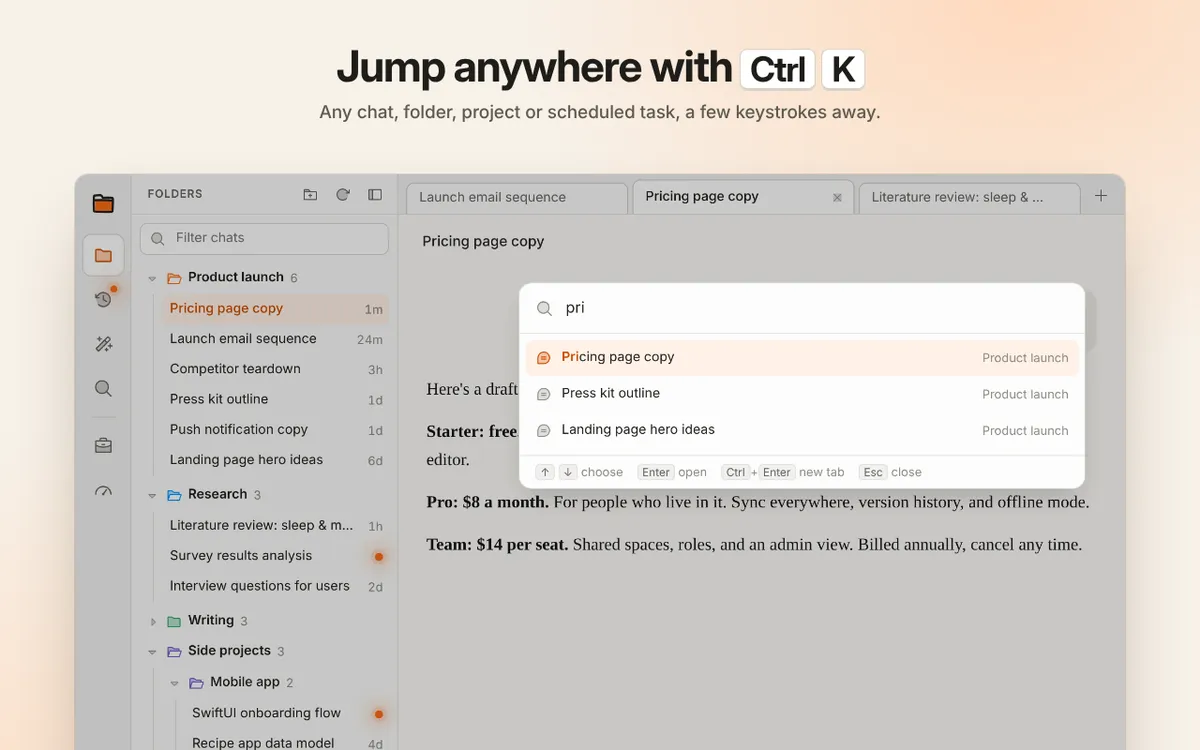Screen dimensions: 1200x750
Task: Close the Pricing page copy tab
Action: pos(837,198)
